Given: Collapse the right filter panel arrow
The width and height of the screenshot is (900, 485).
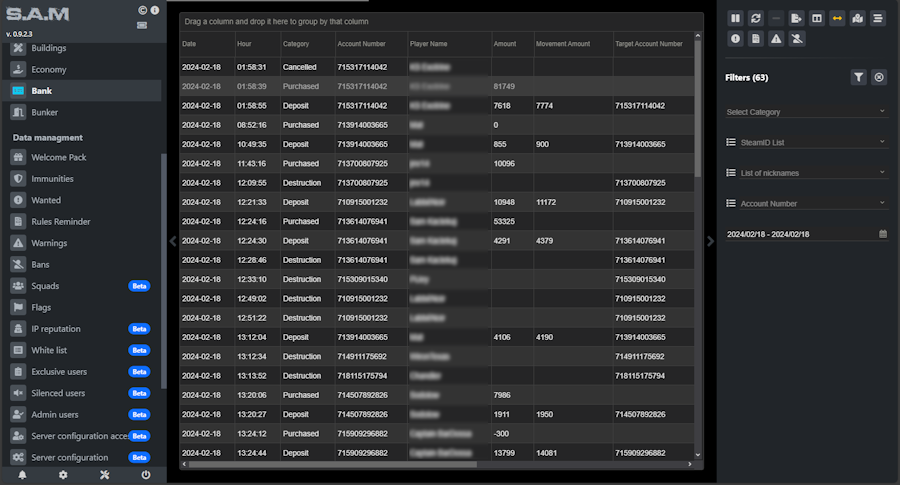Looking at the screenshot, I should click(711, 240).
